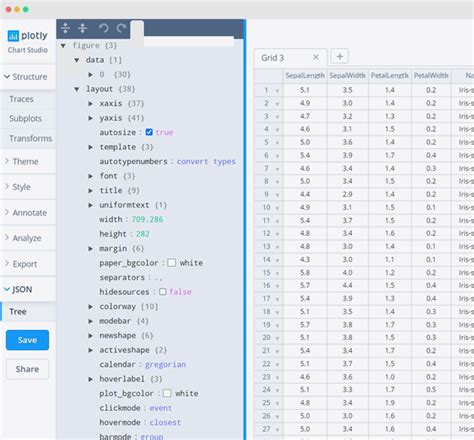This screenshot has width=474, height=440.
Task: Click the plotly Chart Studio logo
Action: tap(27, 42)
